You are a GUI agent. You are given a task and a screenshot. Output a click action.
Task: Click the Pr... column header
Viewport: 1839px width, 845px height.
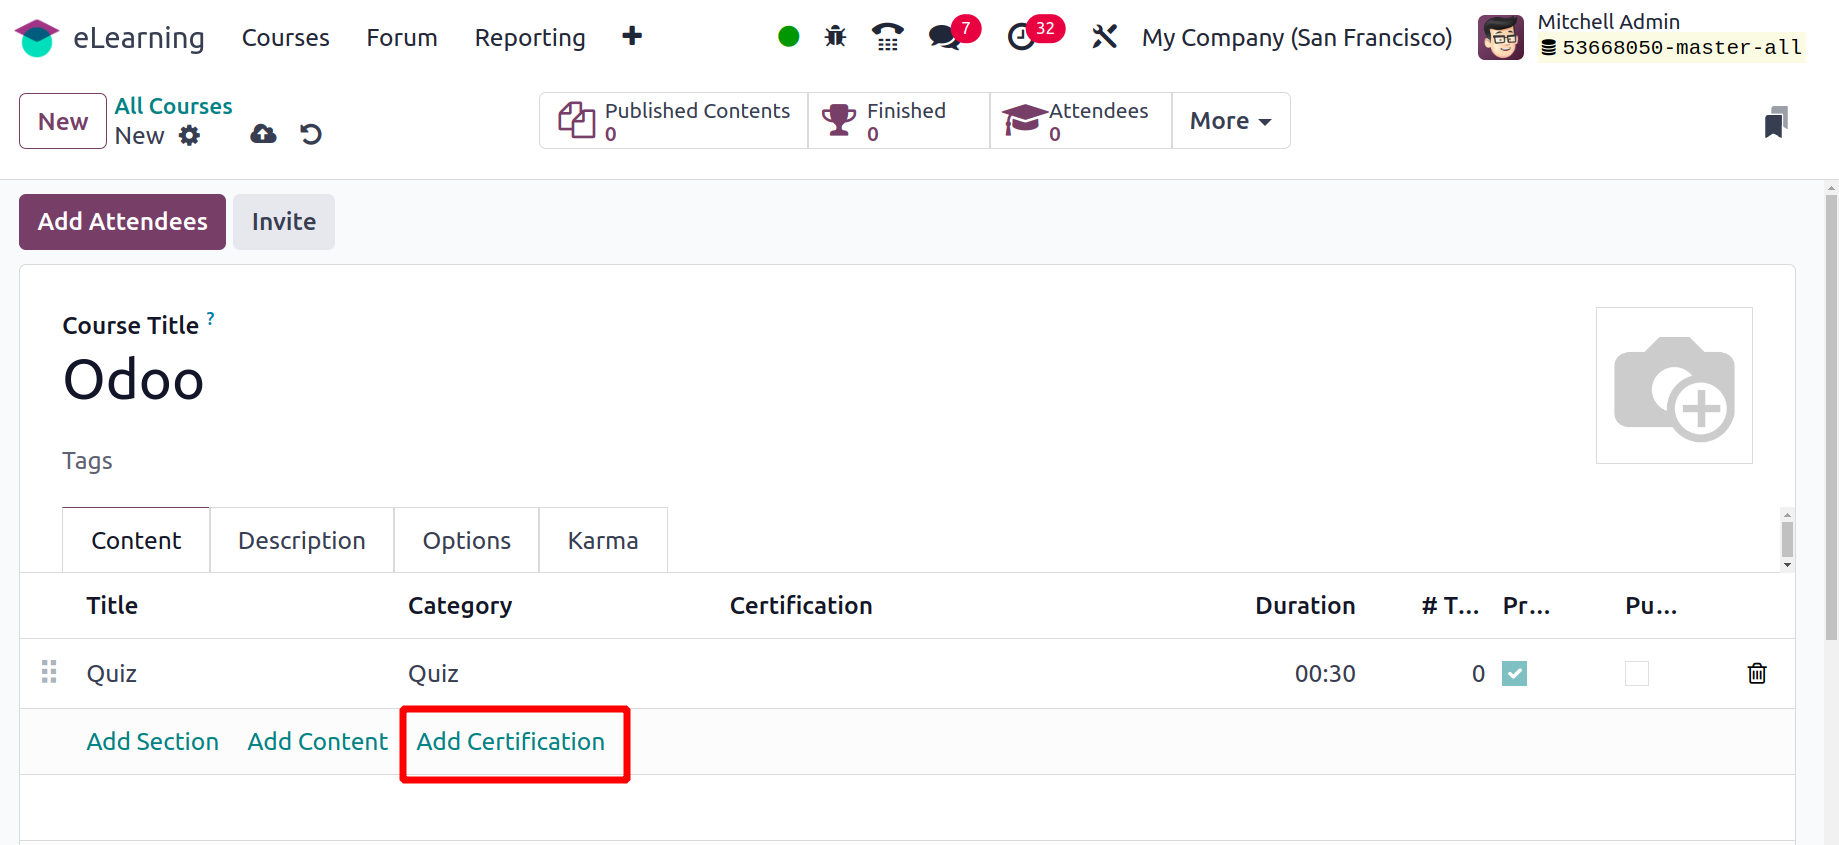[1526, 606]
